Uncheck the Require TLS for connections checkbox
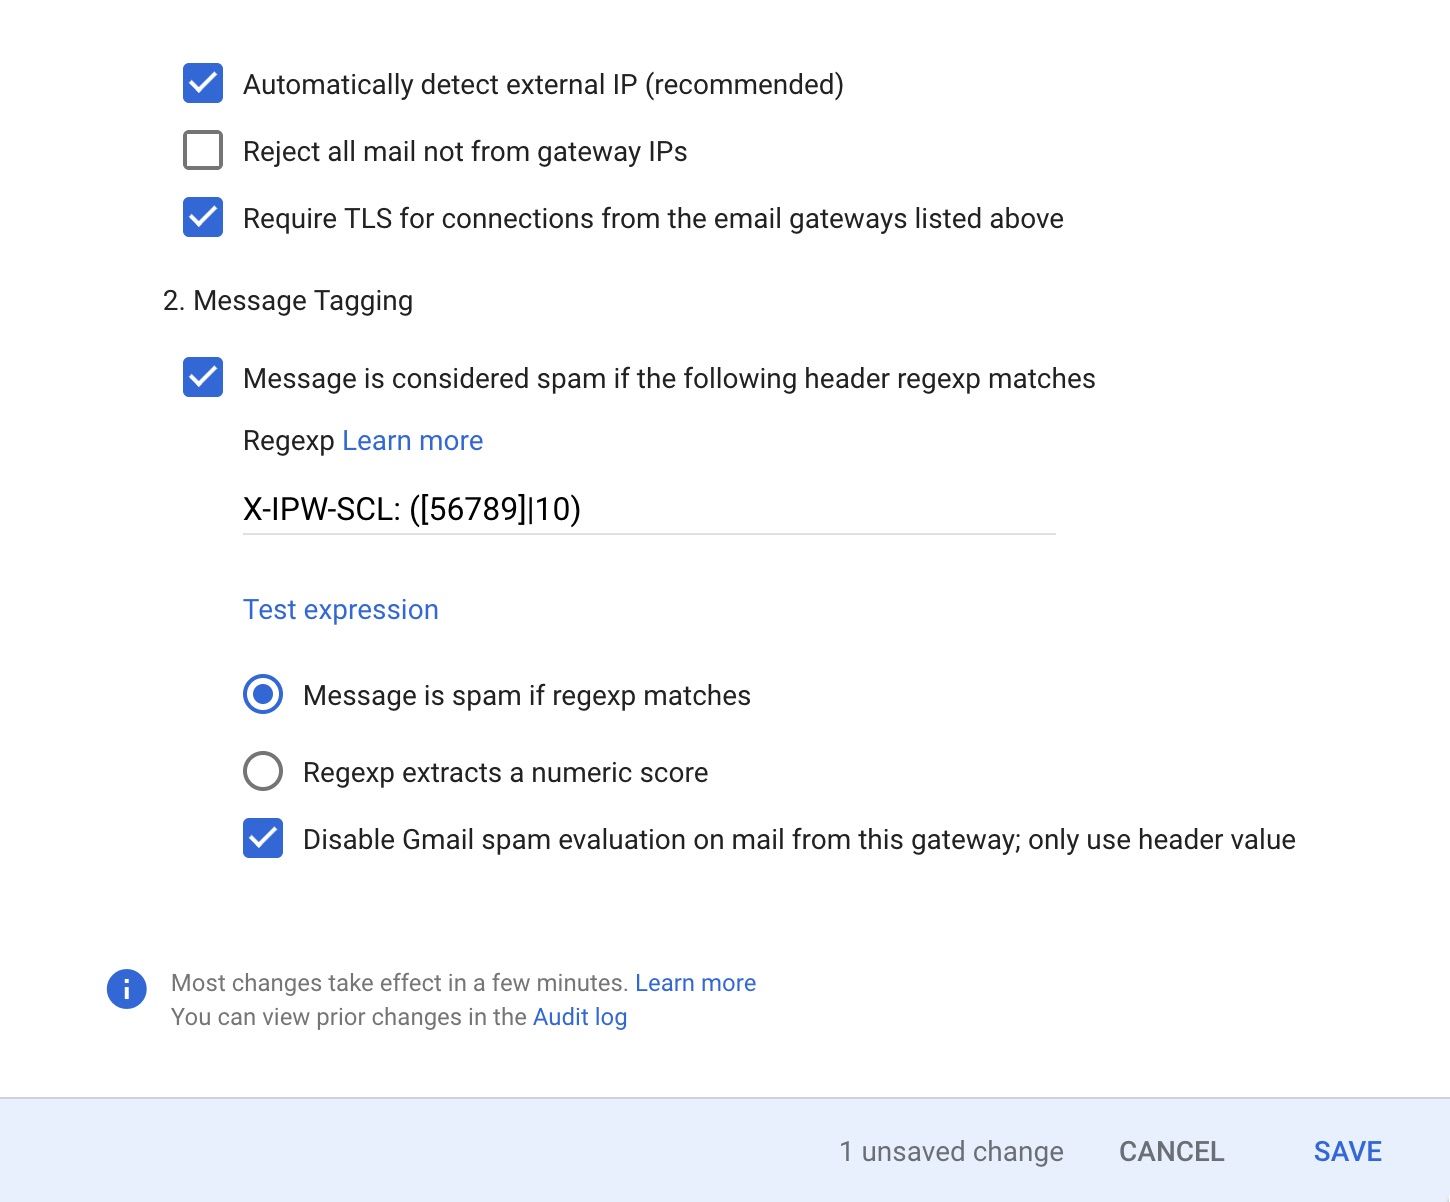Screen dimensions: 1450x1202 click(x=203, y=217)
